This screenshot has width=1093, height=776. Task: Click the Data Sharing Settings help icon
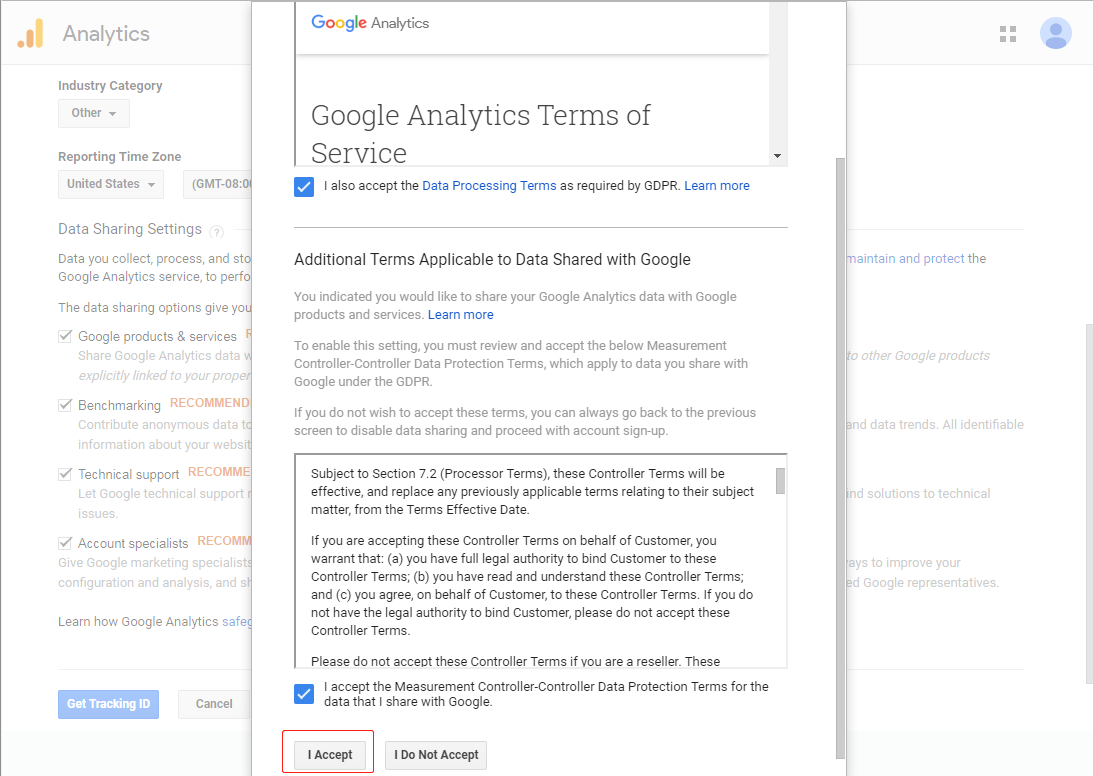tap(217, 231)
